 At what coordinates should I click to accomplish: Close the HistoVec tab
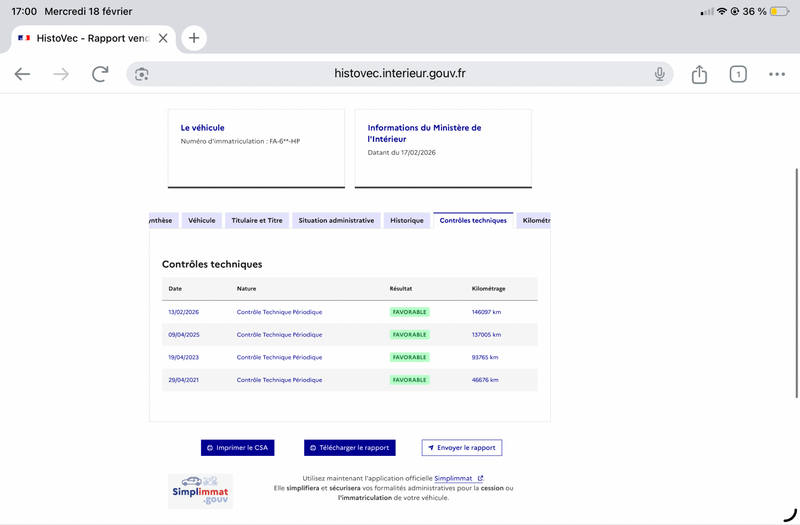[x=162, y=38]
